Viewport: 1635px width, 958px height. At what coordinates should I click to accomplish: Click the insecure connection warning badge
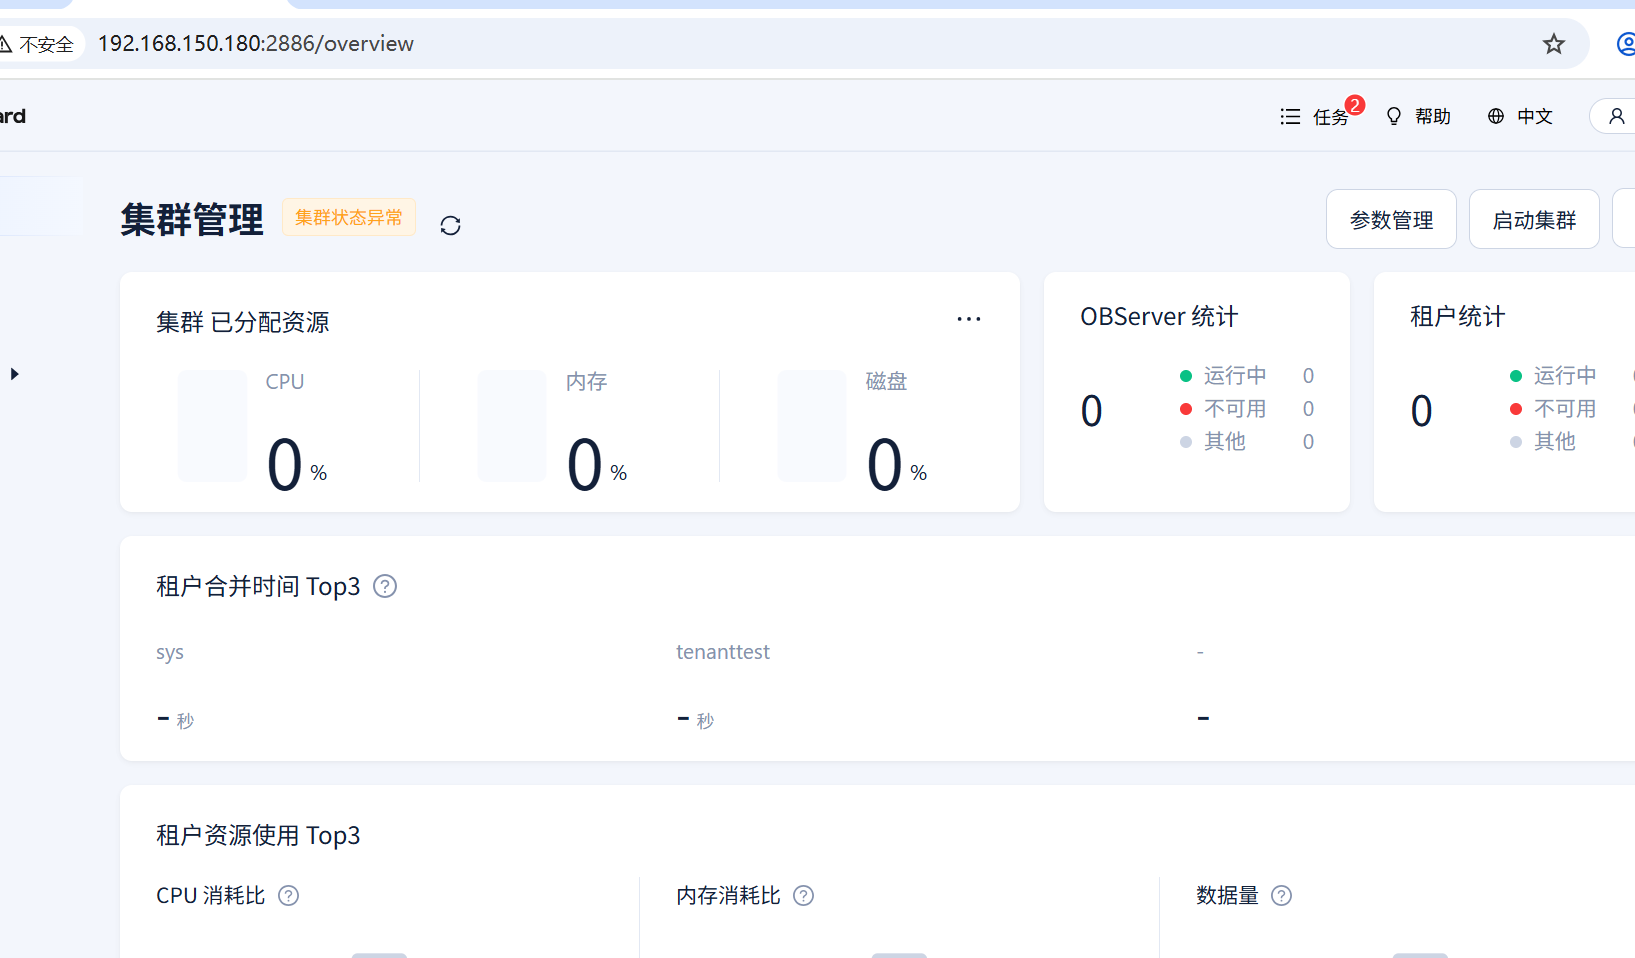tap(40, 44)
